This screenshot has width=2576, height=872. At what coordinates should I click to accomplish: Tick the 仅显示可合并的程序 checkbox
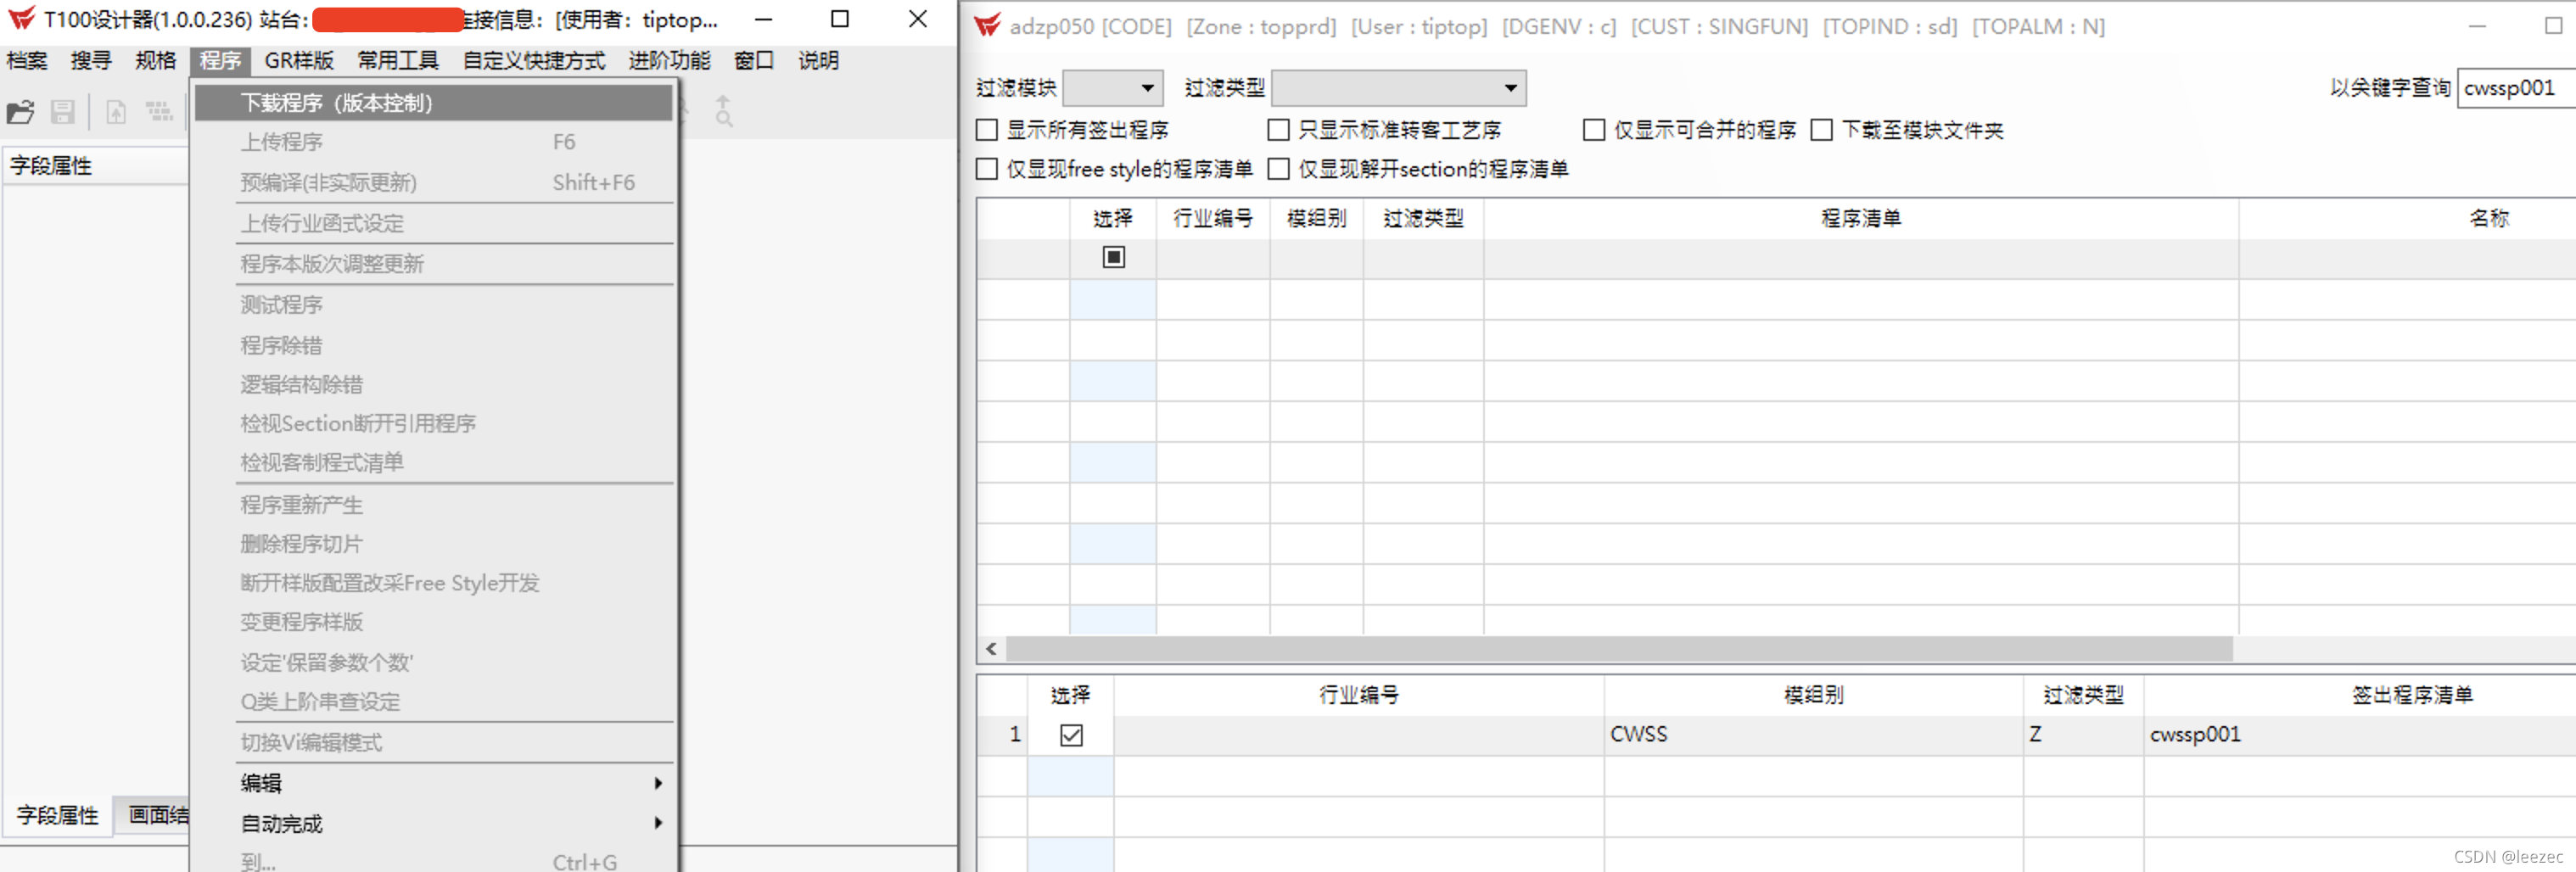click(x=1594, y=130)
